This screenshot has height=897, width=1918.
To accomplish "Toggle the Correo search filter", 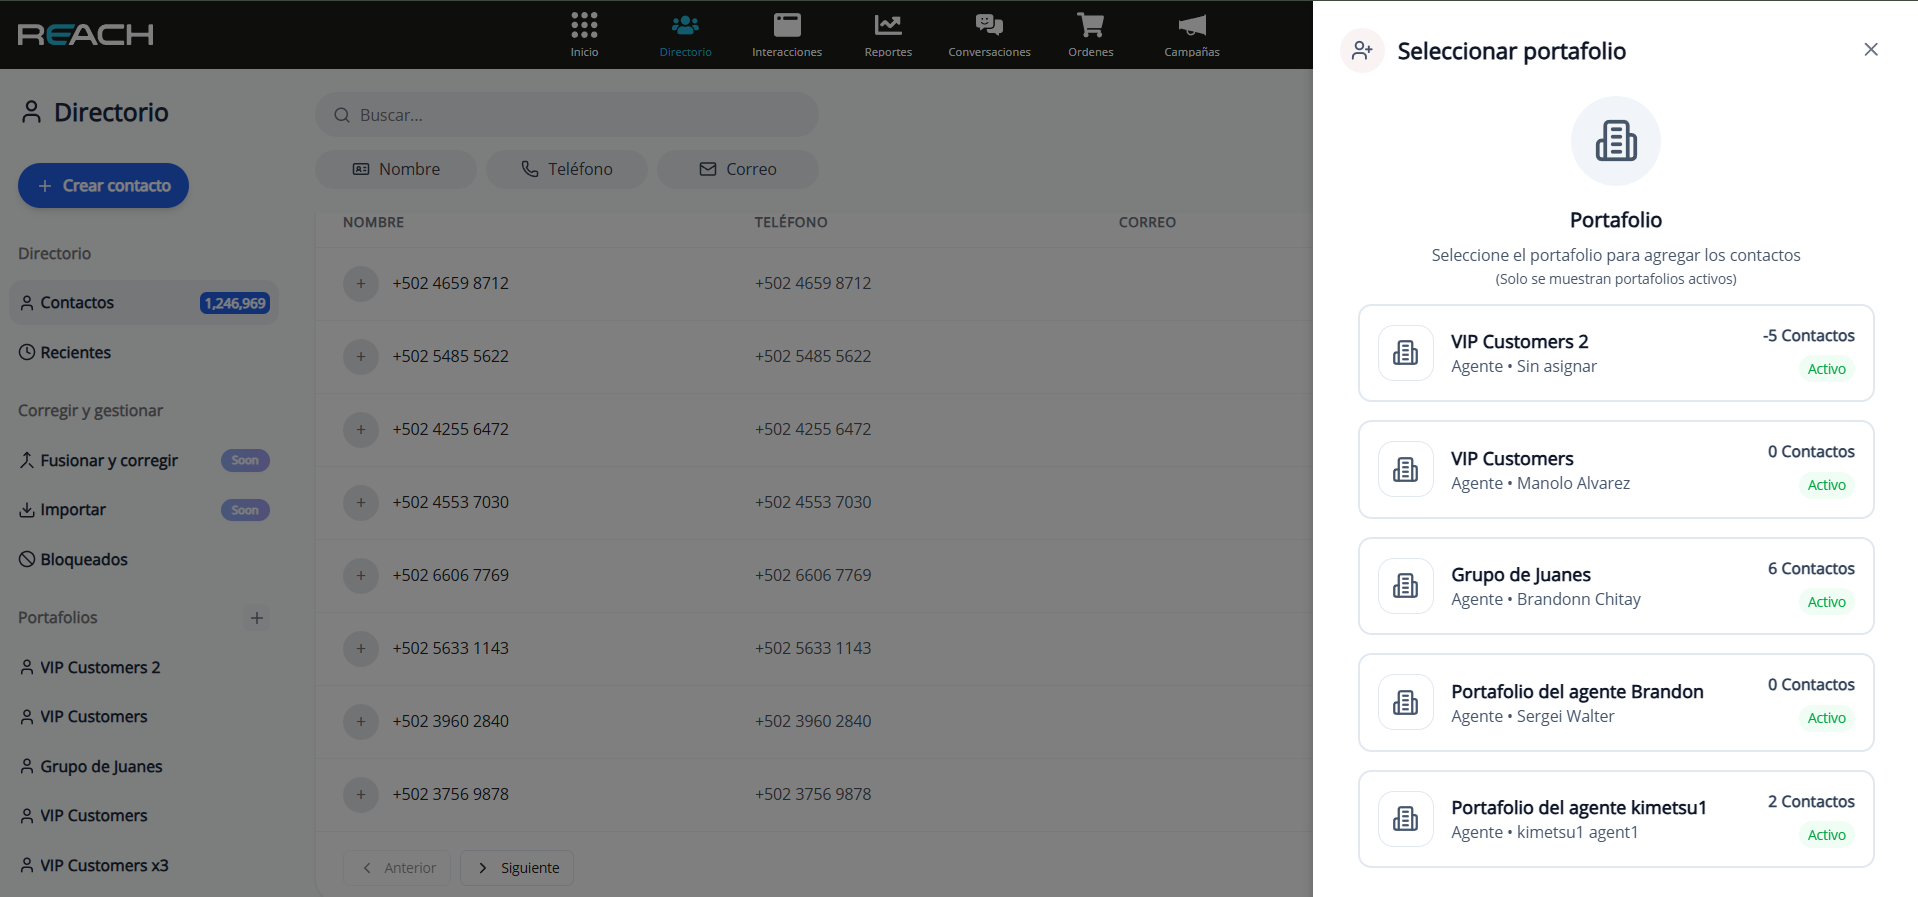I will (738, 169).
